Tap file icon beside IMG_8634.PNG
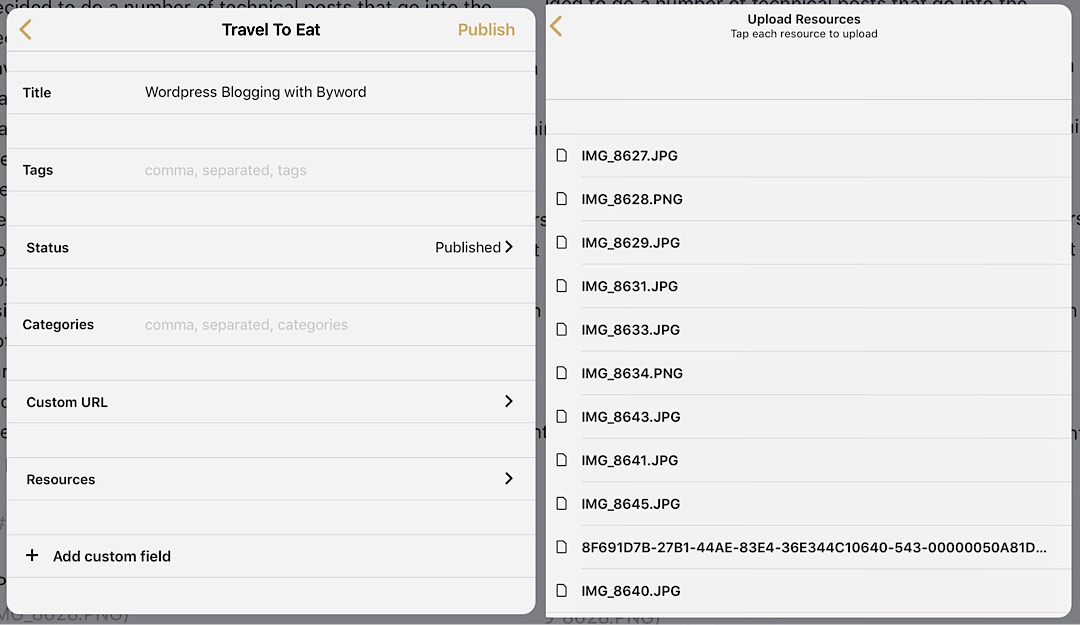The height and width of the screenshot is (625, 1080). click(562, 373)
